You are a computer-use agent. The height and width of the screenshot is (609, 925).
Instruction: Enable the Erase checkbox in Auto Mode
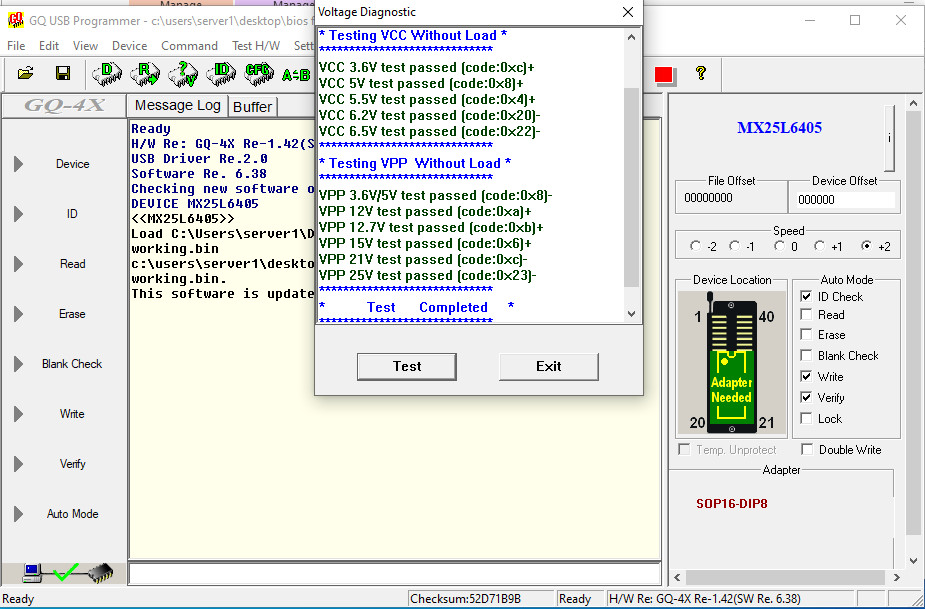[807, 335]
